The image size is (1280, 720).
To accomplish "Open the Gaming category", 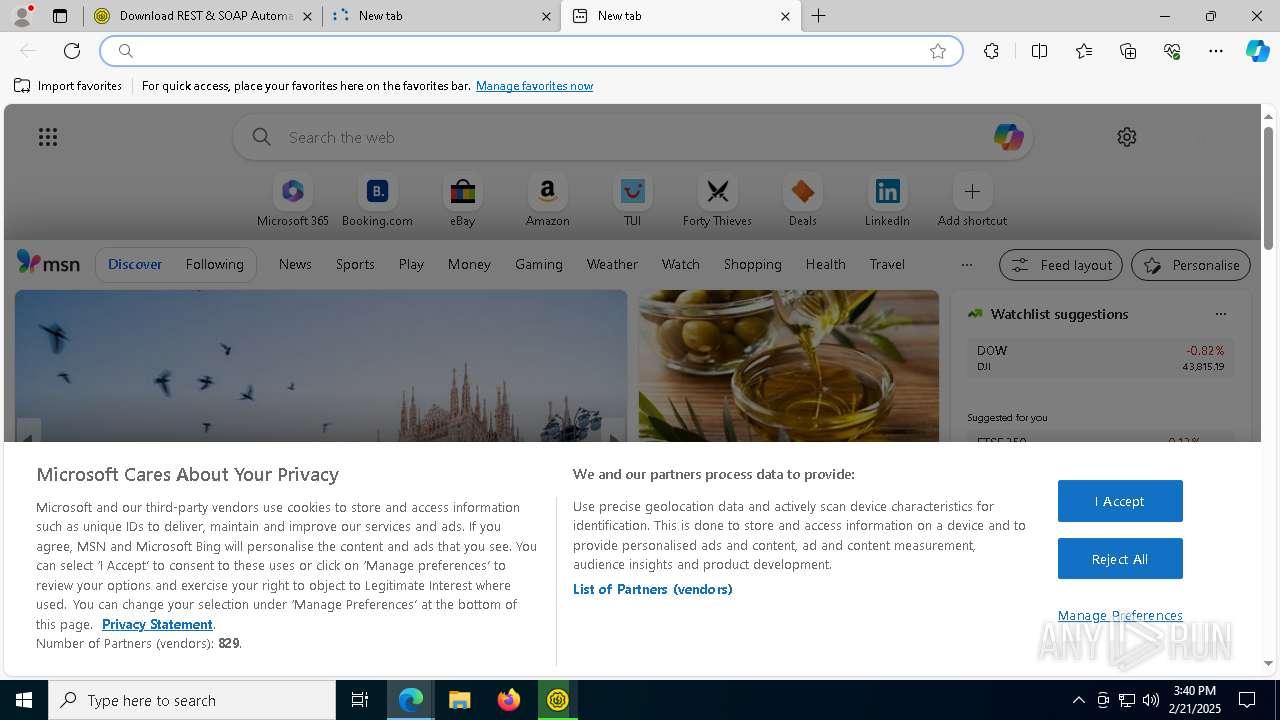I will point(539,264).
